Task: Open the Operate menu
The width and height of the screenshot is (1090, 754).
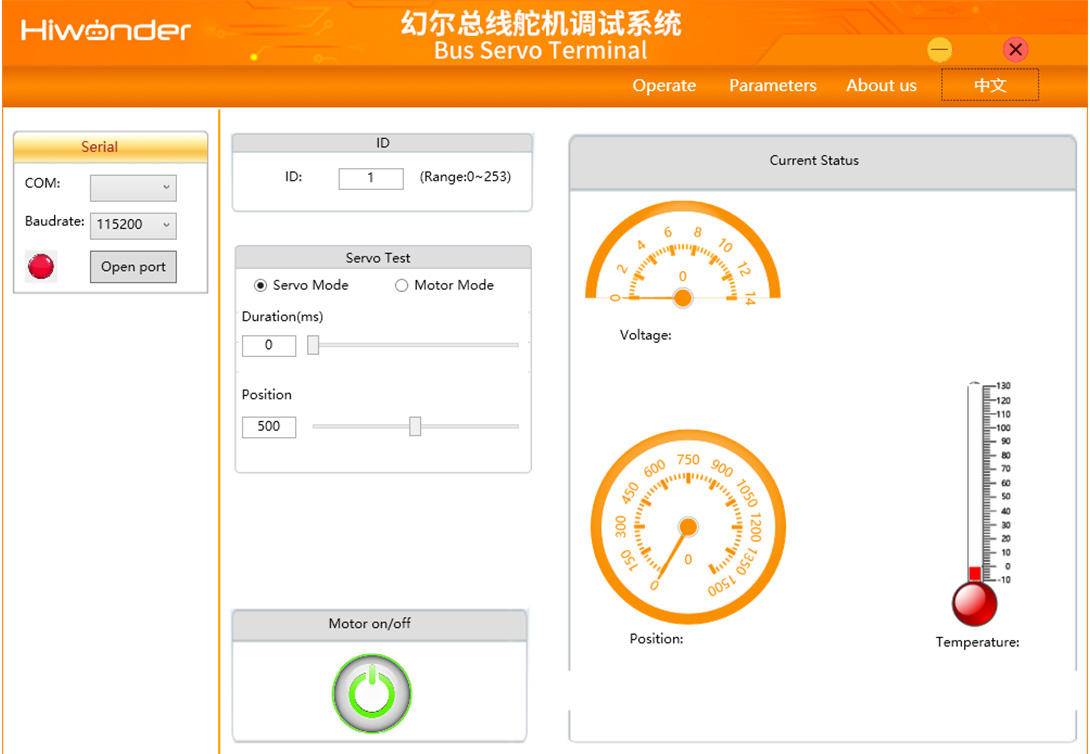Action: (x=664, y=85)
